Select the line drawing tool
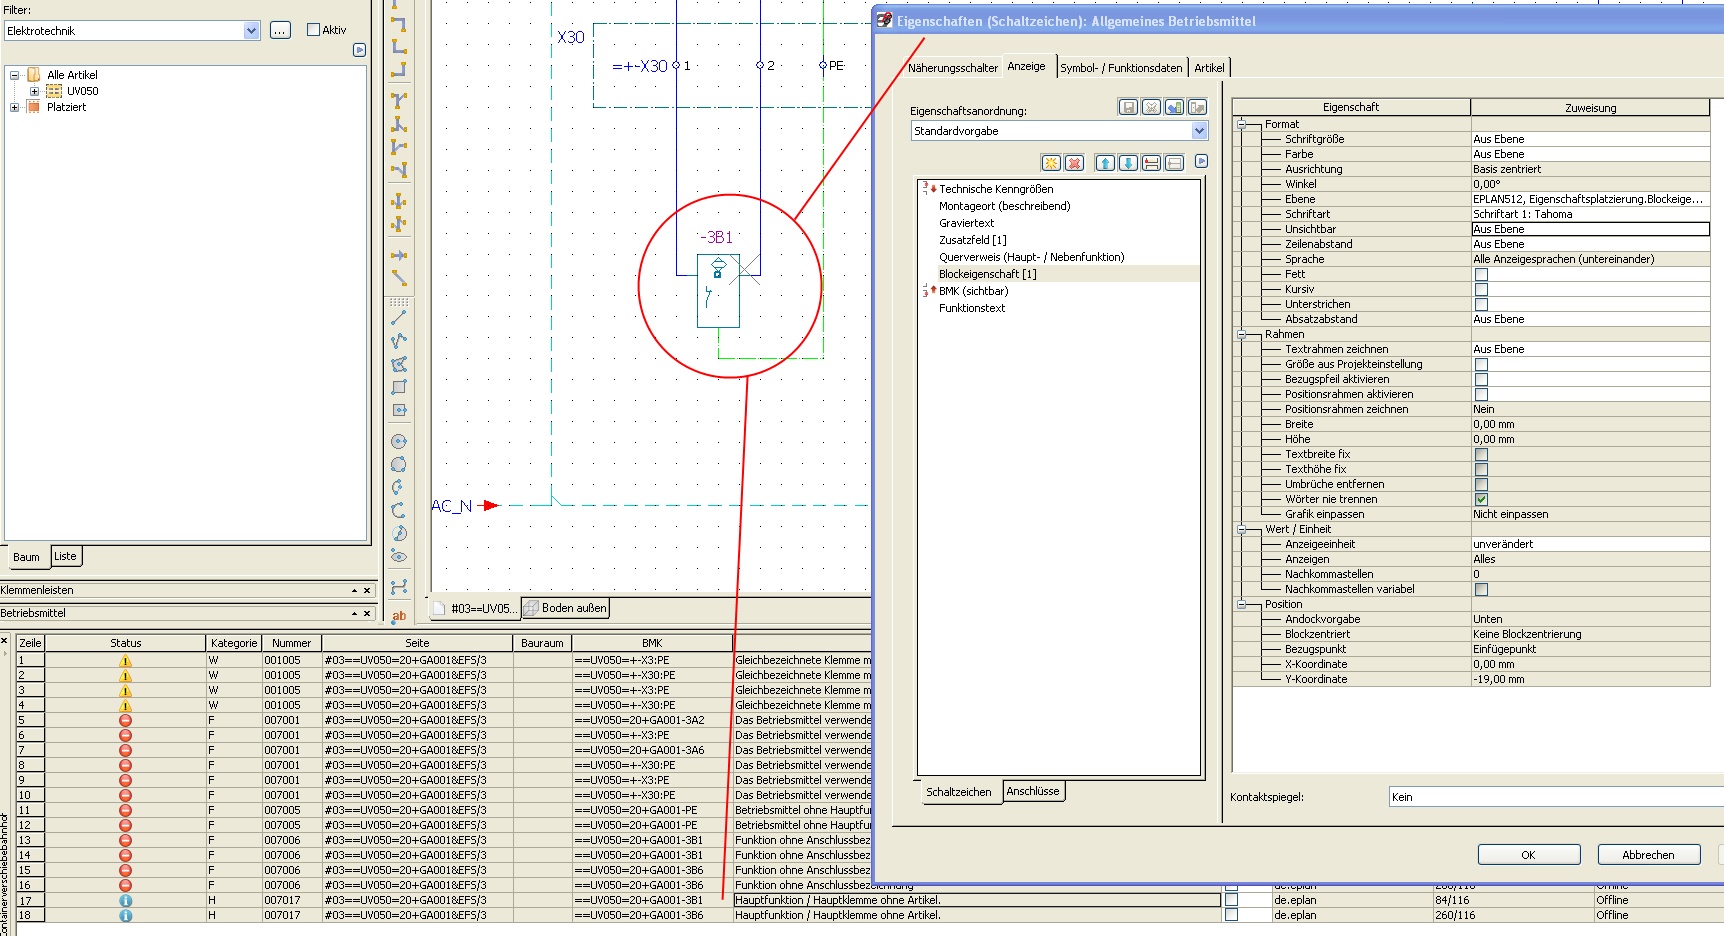The width and height of the screenshot is (1724, 936). 399,317
